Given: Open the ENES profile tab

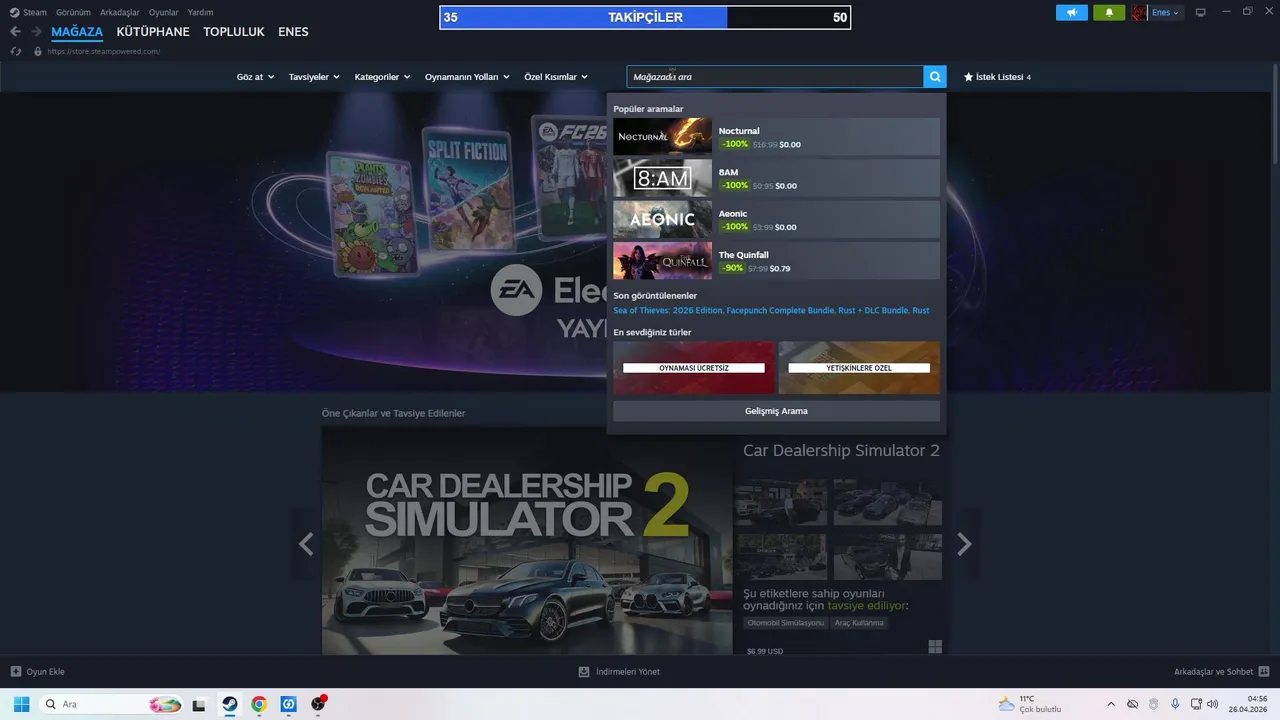Looking at the screenshot, I should point(293,32).
